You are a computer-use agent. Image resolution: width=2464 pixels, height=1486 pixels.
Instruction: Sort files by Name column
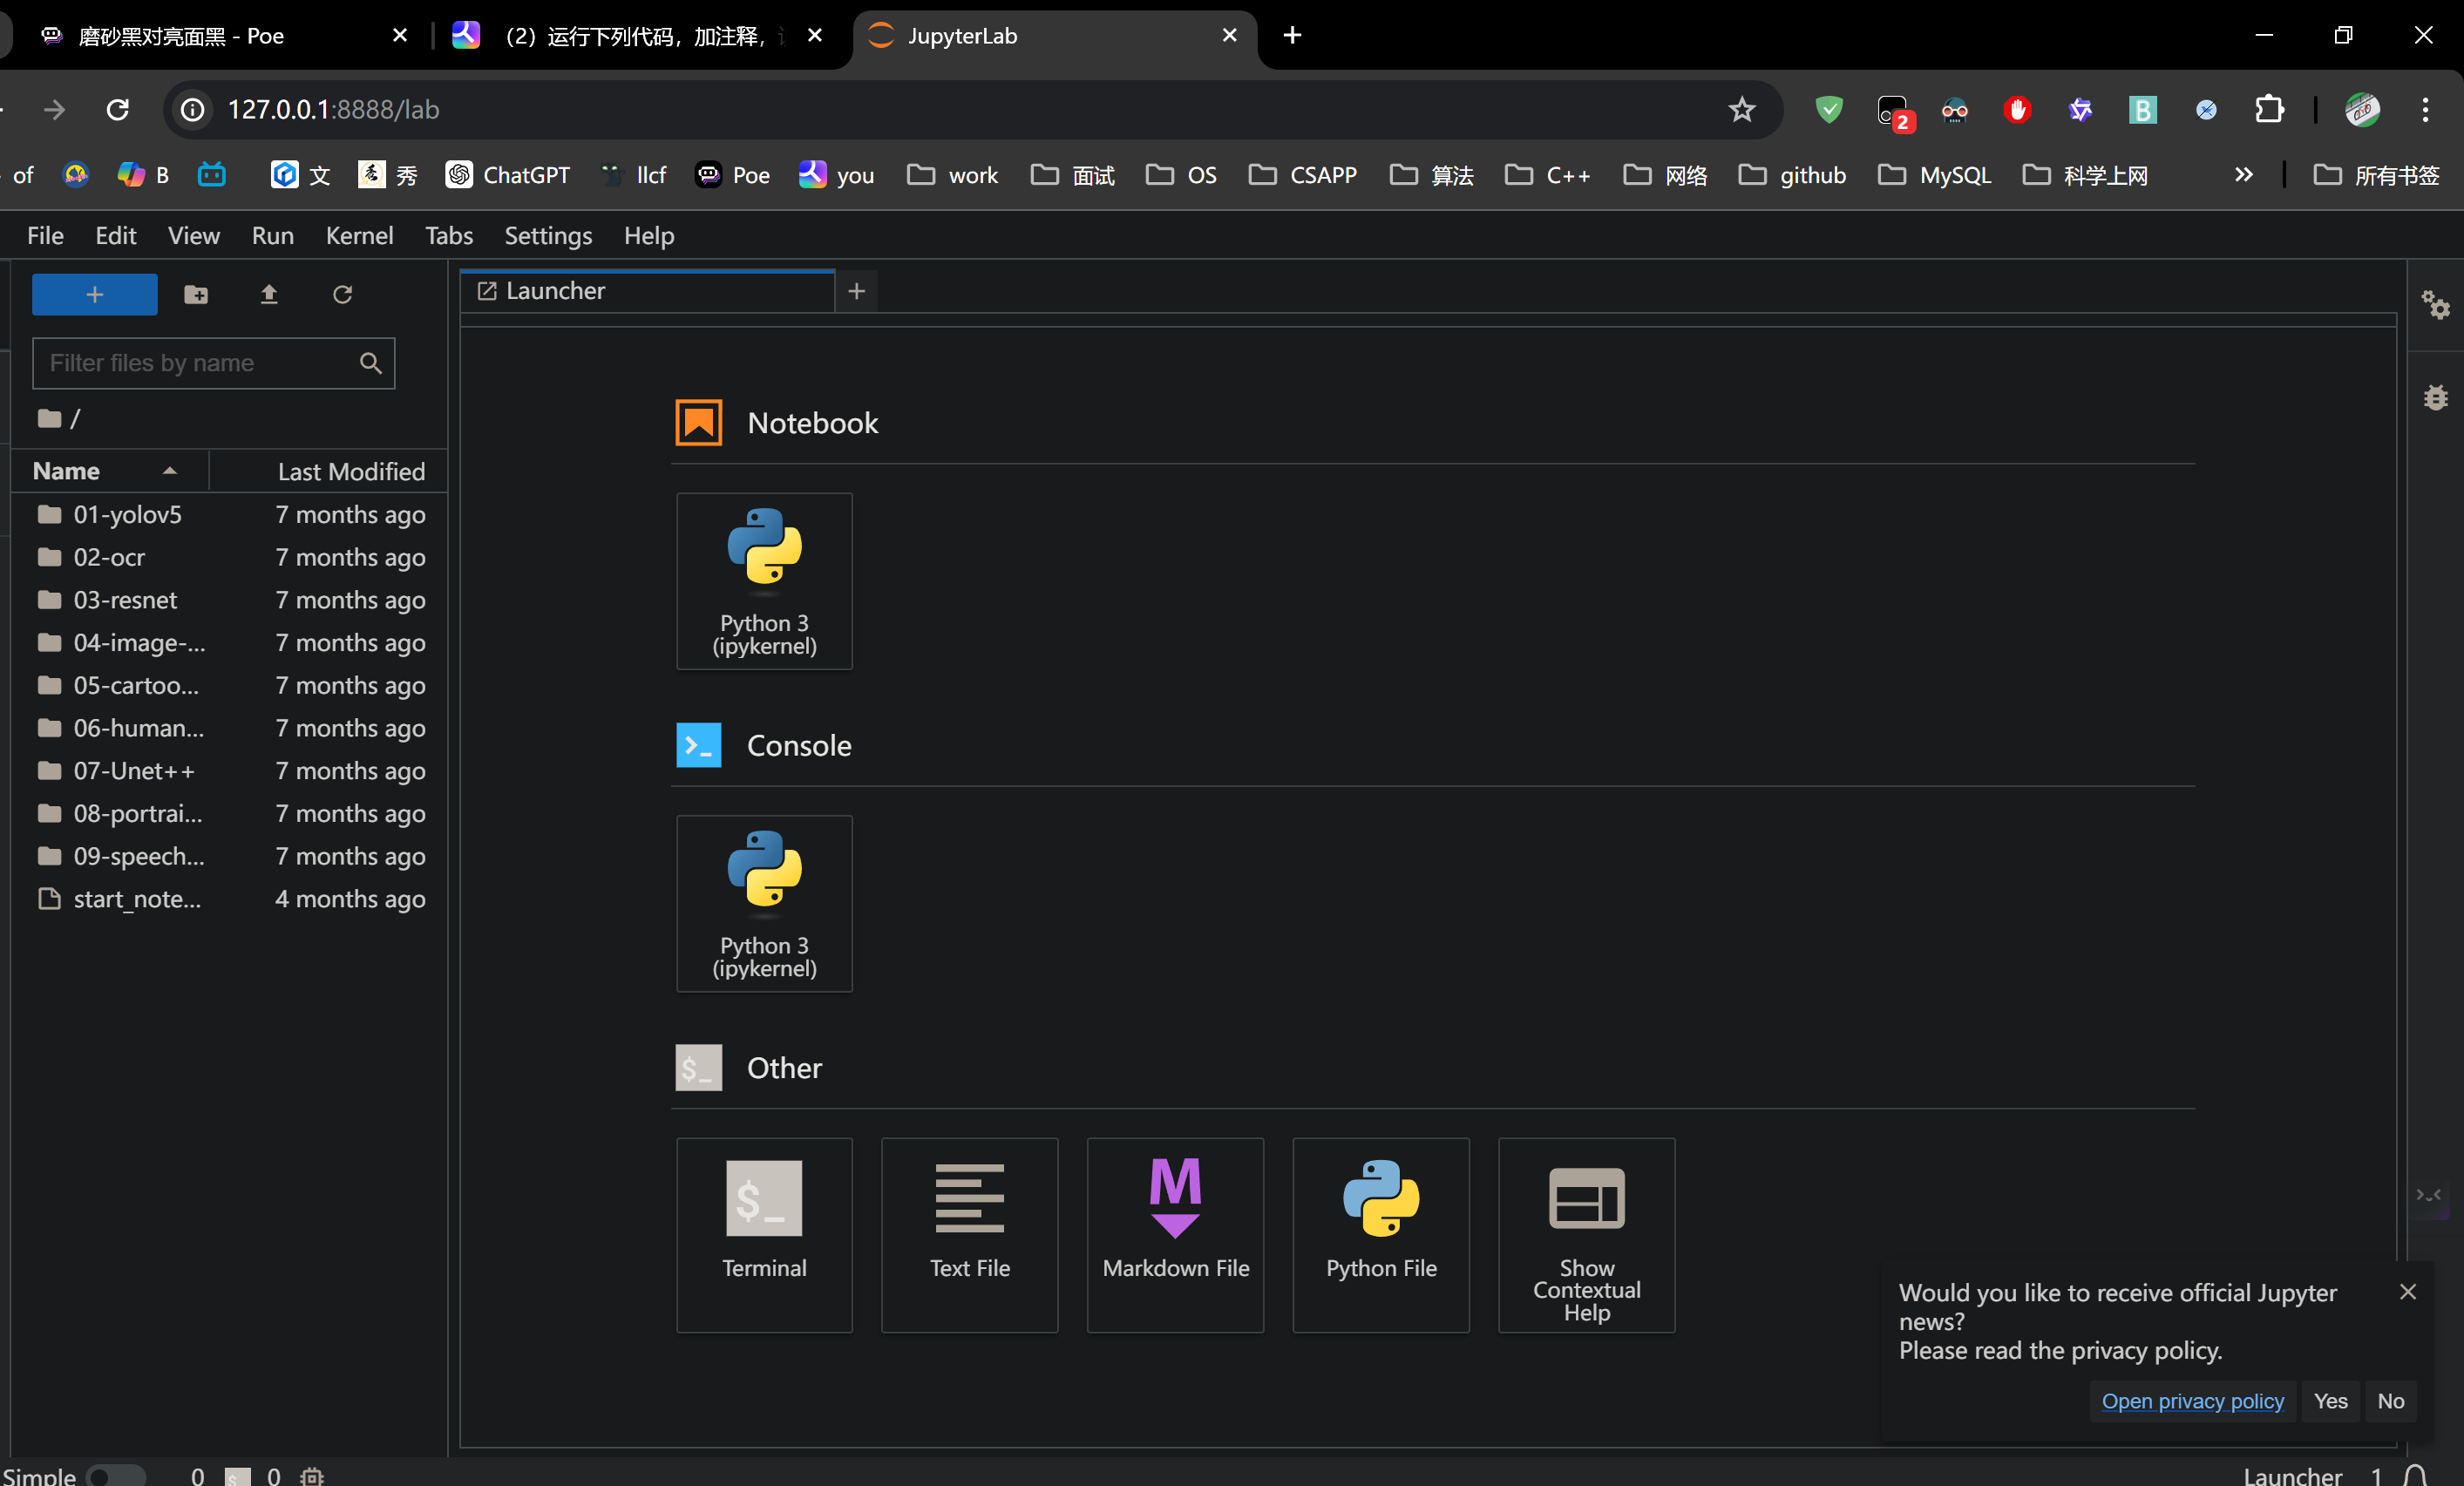click(x=108, y=471)
